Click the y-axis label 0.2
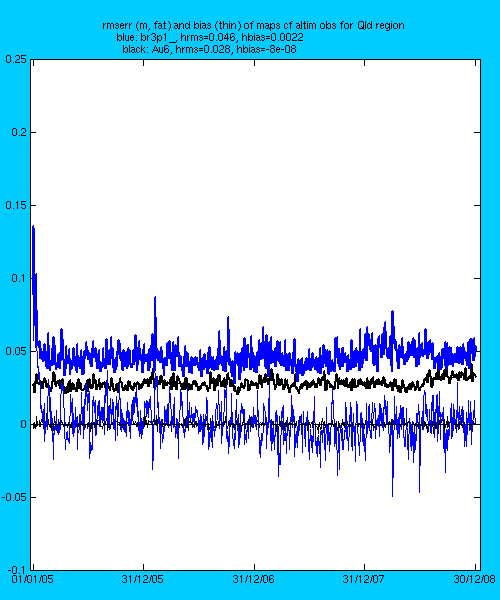 (x=18, y=132)
